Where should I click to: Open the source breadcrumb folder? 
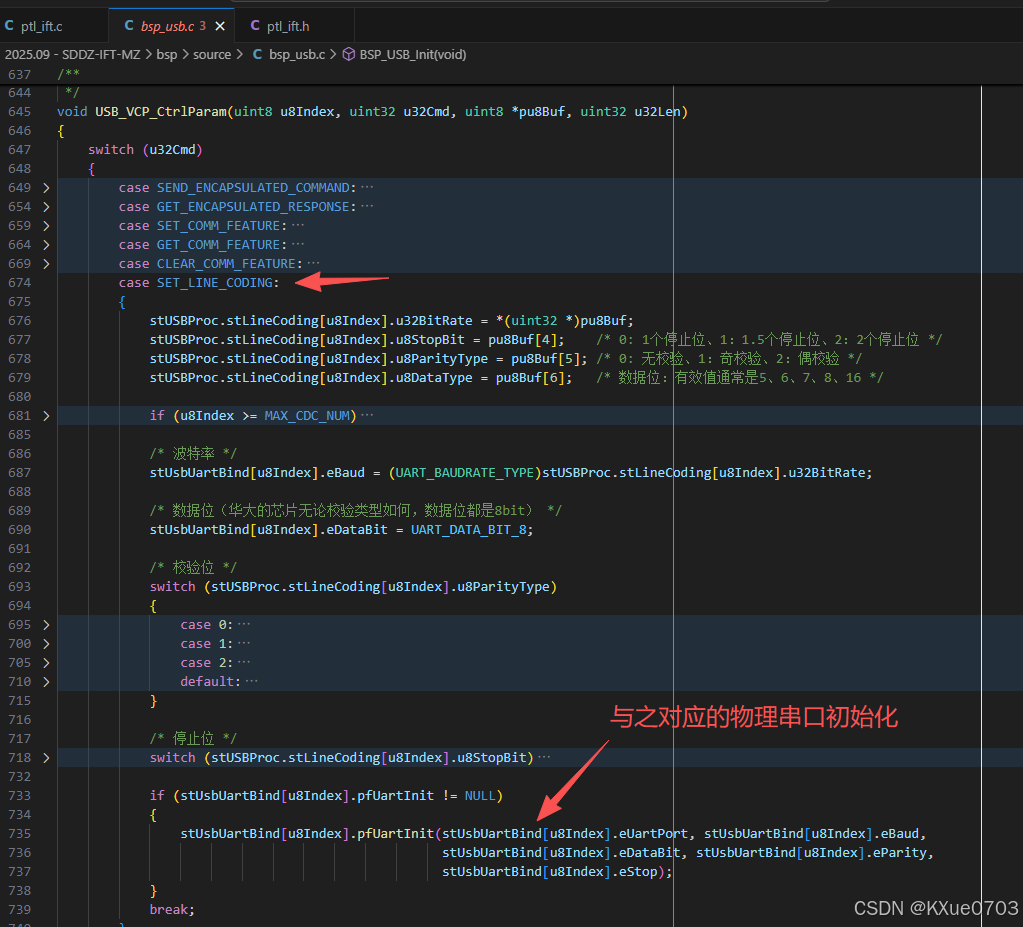[x=211, y=55]
